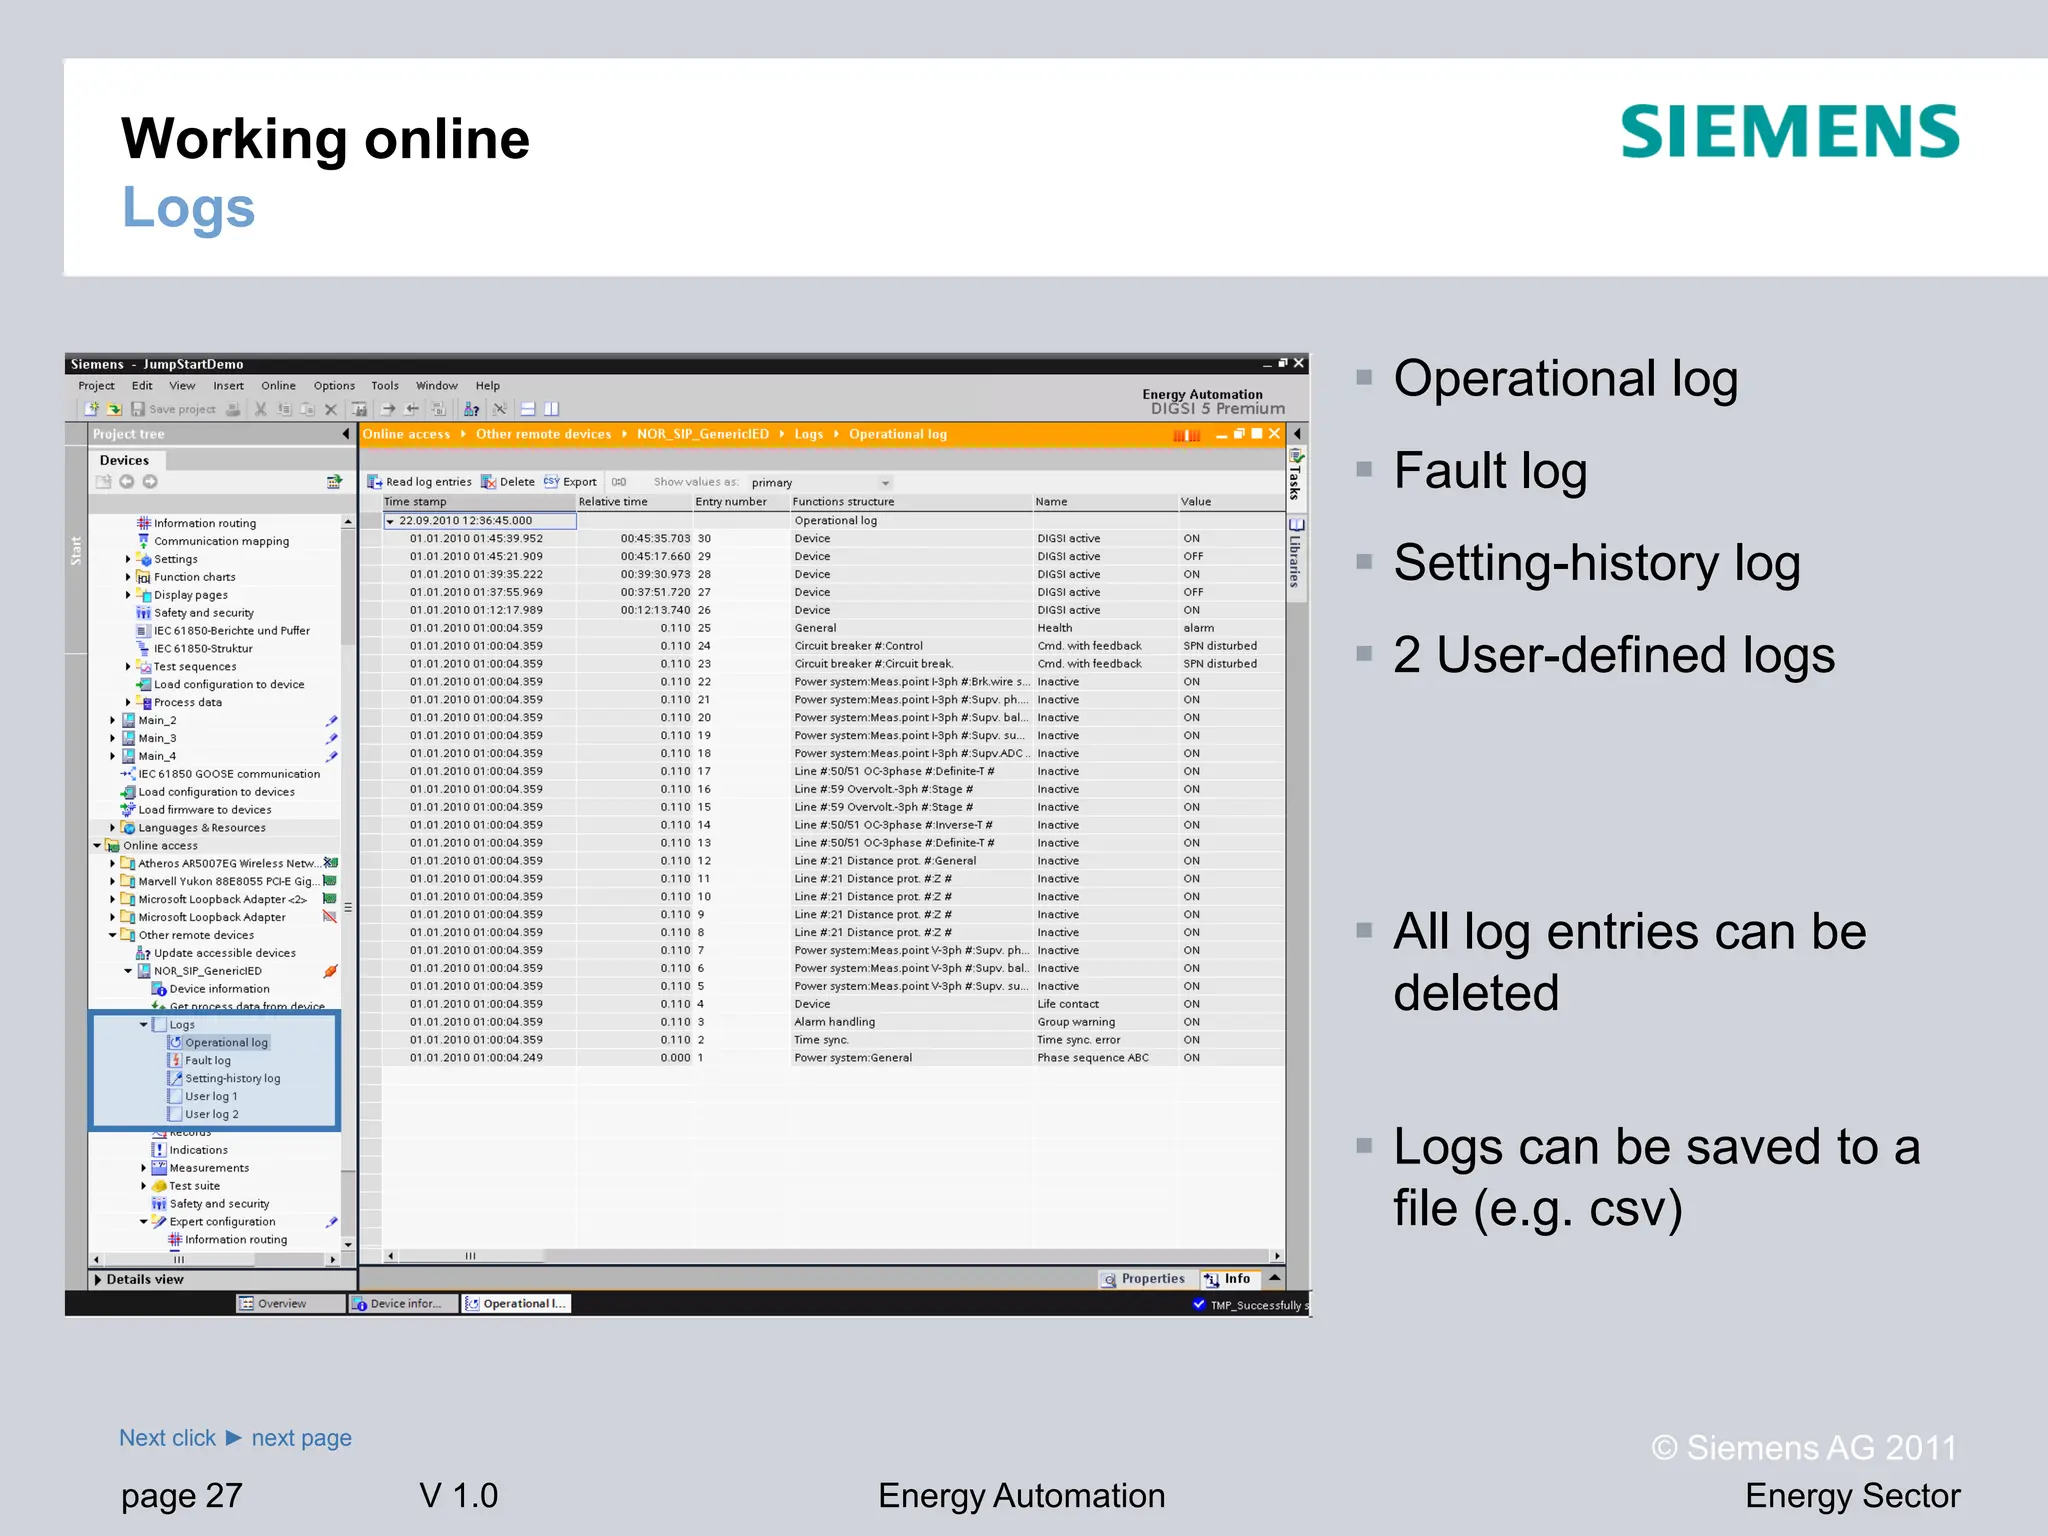
Task: Collapse the Logs tree node
Action: tap(144, 1025)
